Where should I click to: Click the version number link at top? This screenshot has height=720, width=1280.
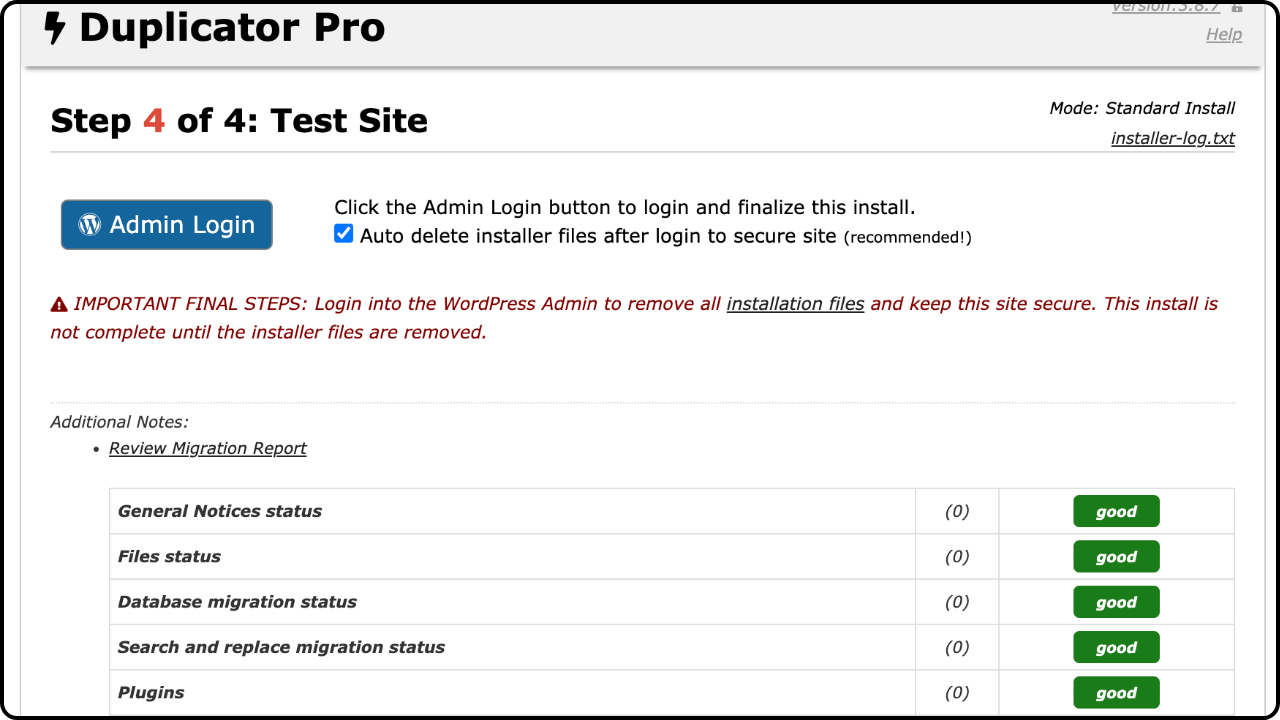point(1166,6)
